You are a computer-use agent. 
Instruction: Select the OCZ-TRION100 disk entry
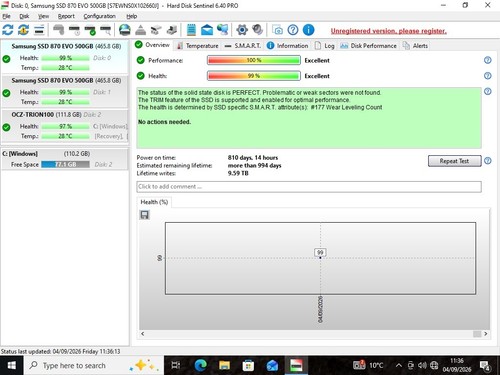tap(65, 125)
